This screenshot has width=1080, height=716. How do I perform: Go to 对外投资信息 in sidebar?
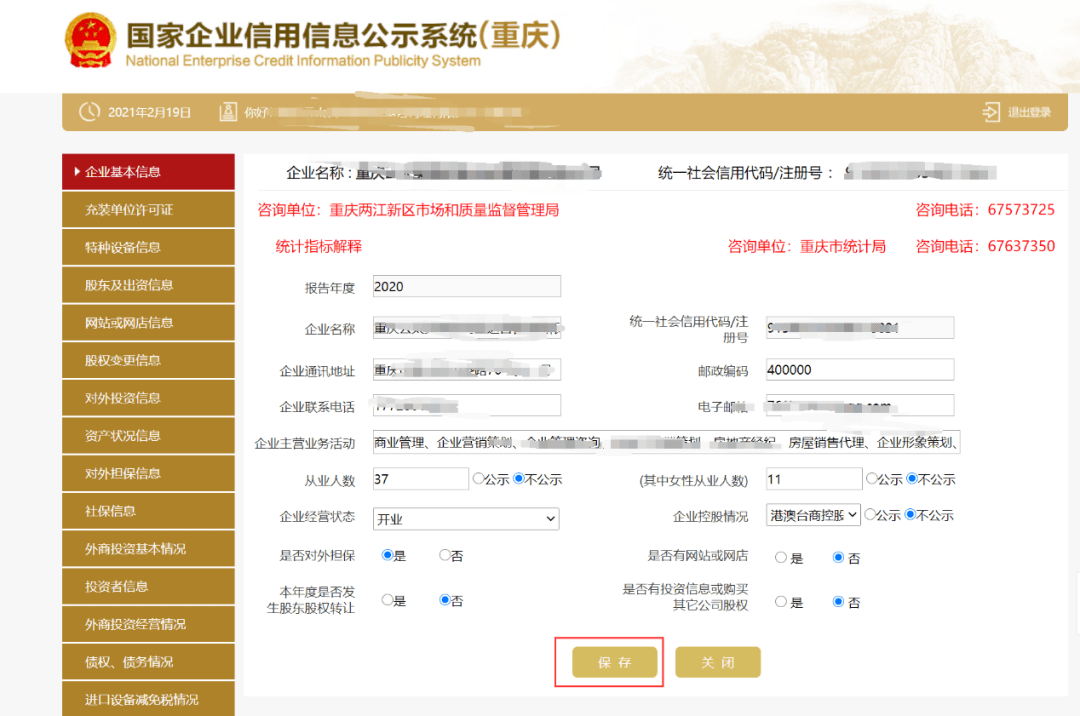(148, 398)
